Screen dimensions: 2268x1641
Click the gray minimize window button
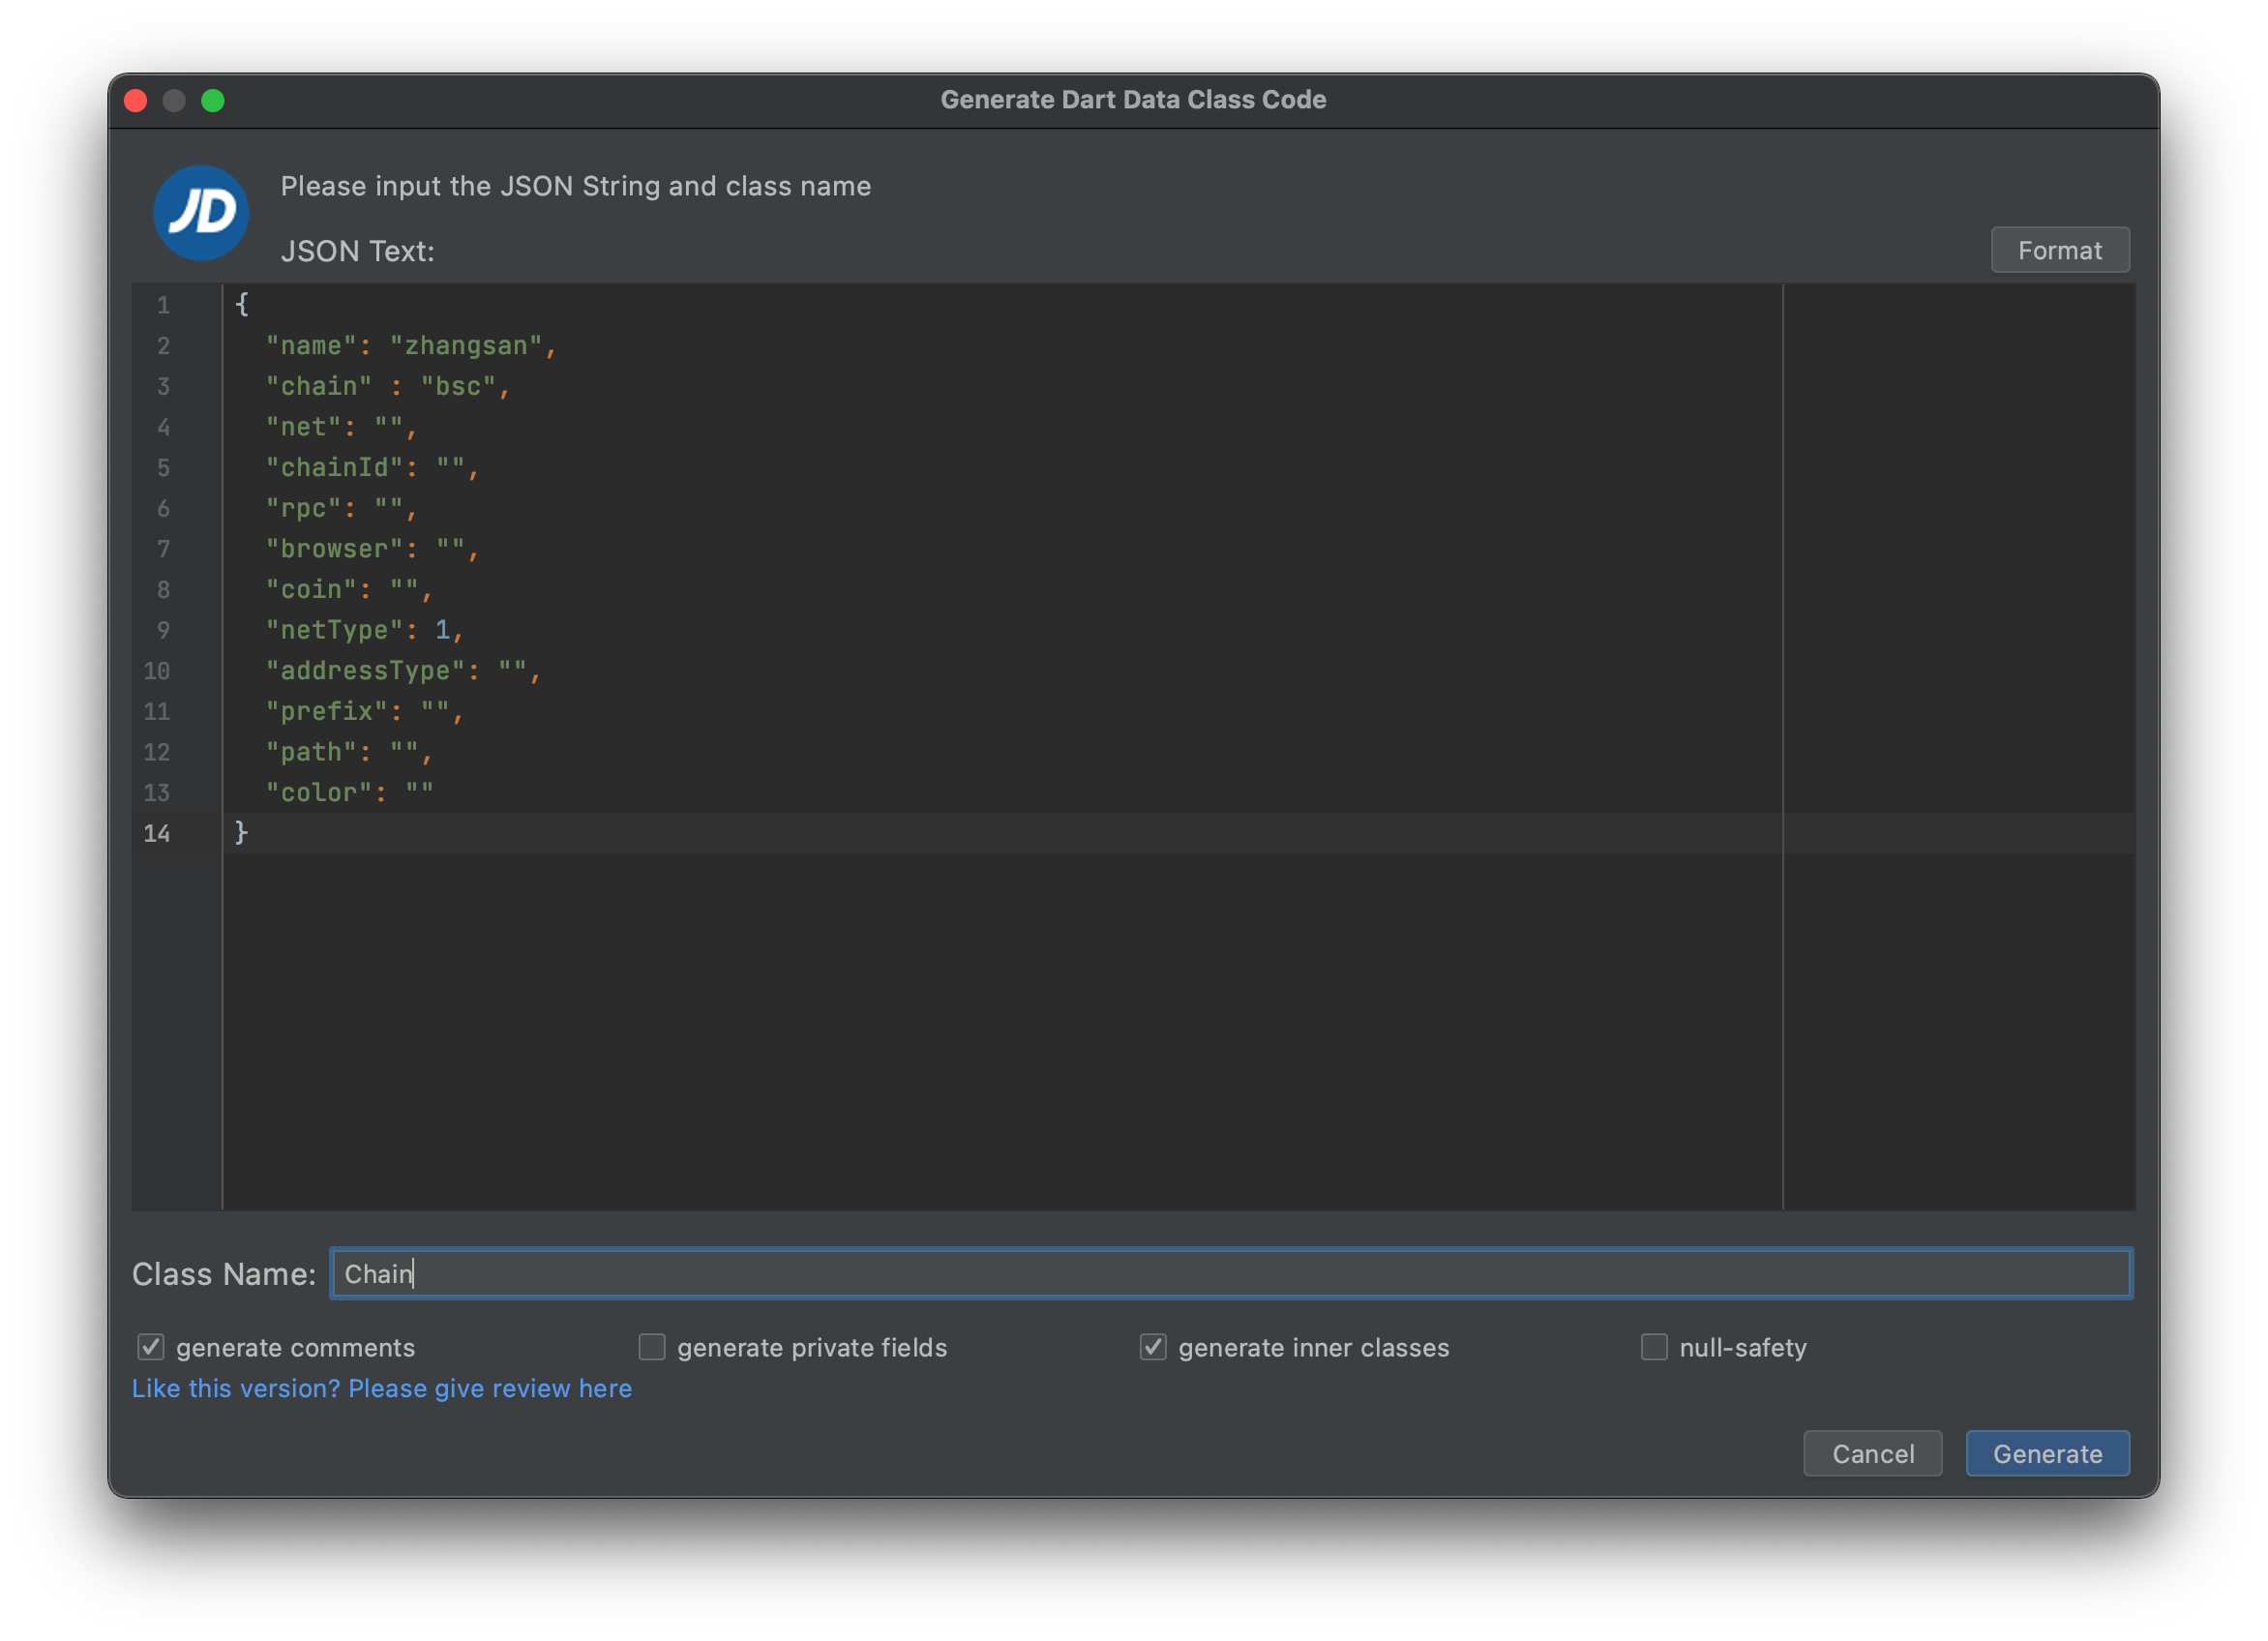174,101
